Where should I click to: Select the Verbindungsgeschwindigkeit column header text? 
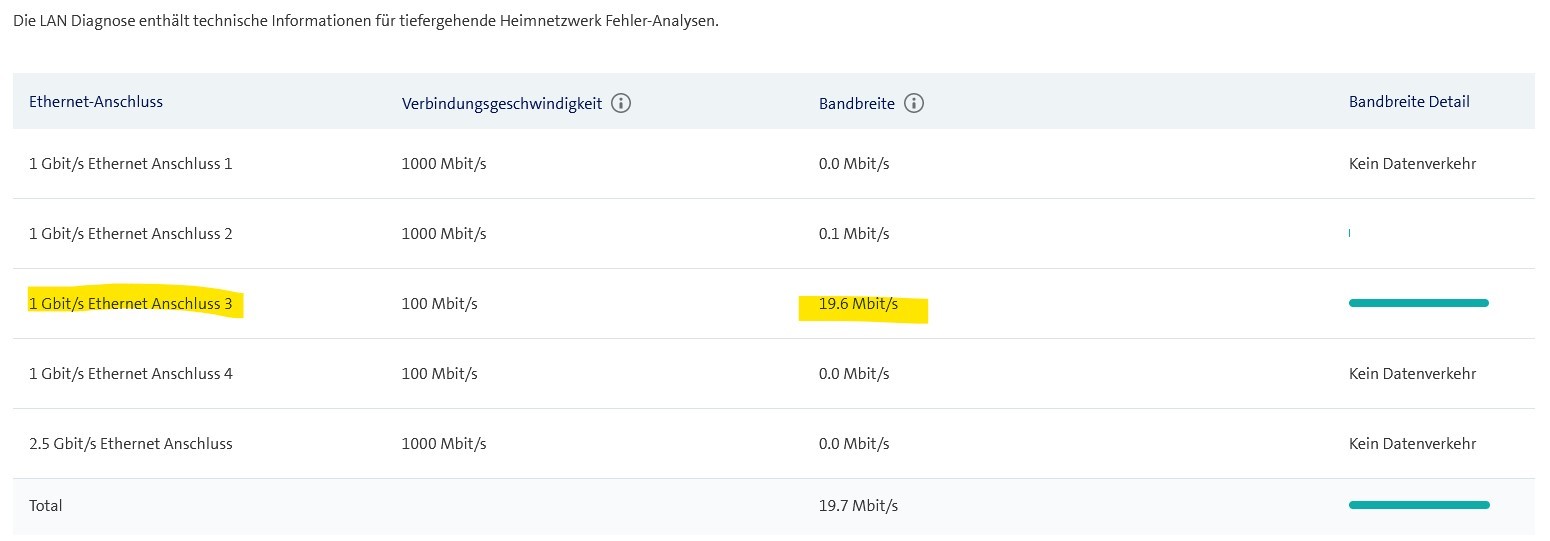point(502,103)
